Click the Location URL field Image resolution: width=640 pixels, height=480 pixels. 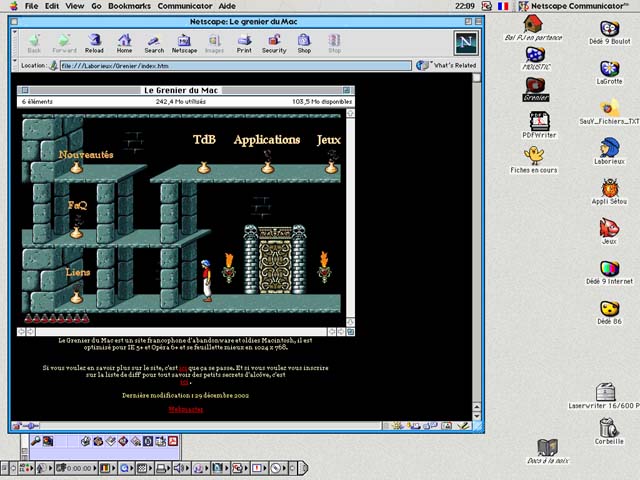[236, 66]
